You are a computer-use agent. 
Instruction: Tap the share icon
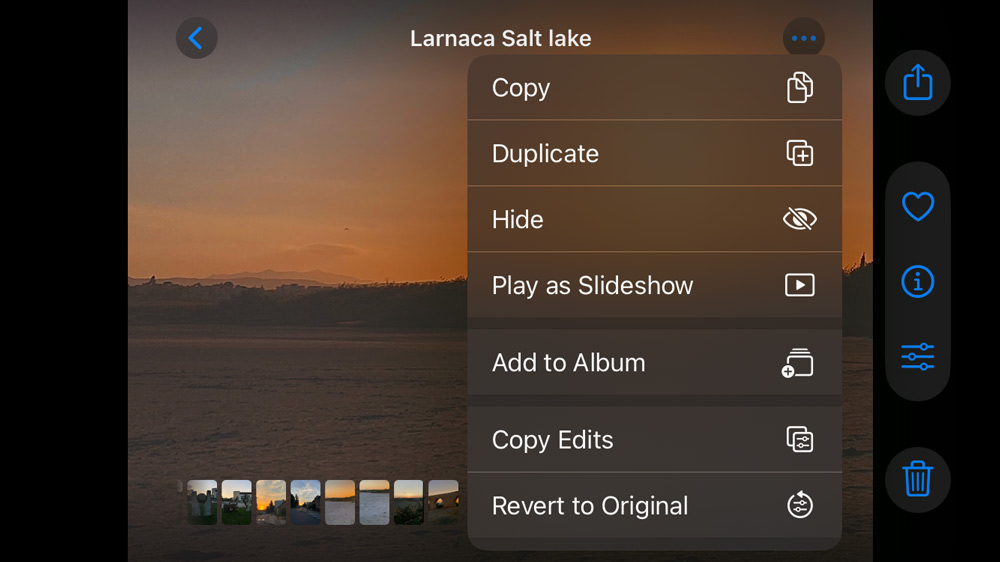point(917,83)
